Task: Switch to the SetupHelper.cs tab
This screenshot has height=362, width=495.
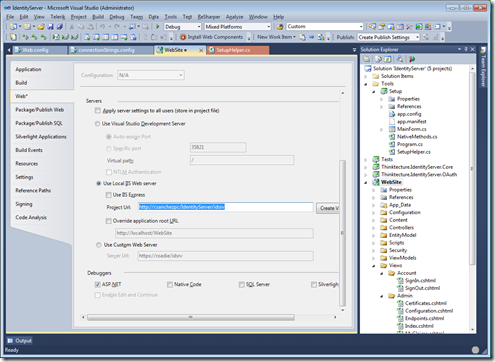Action: (238, 50)
